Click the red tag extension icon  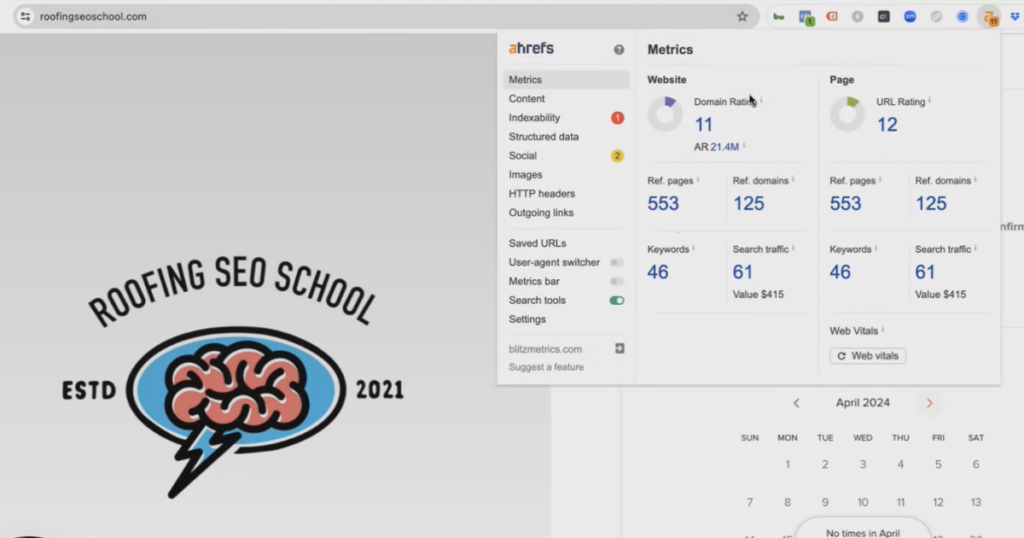pyautogui.click(x=831, y=16)
